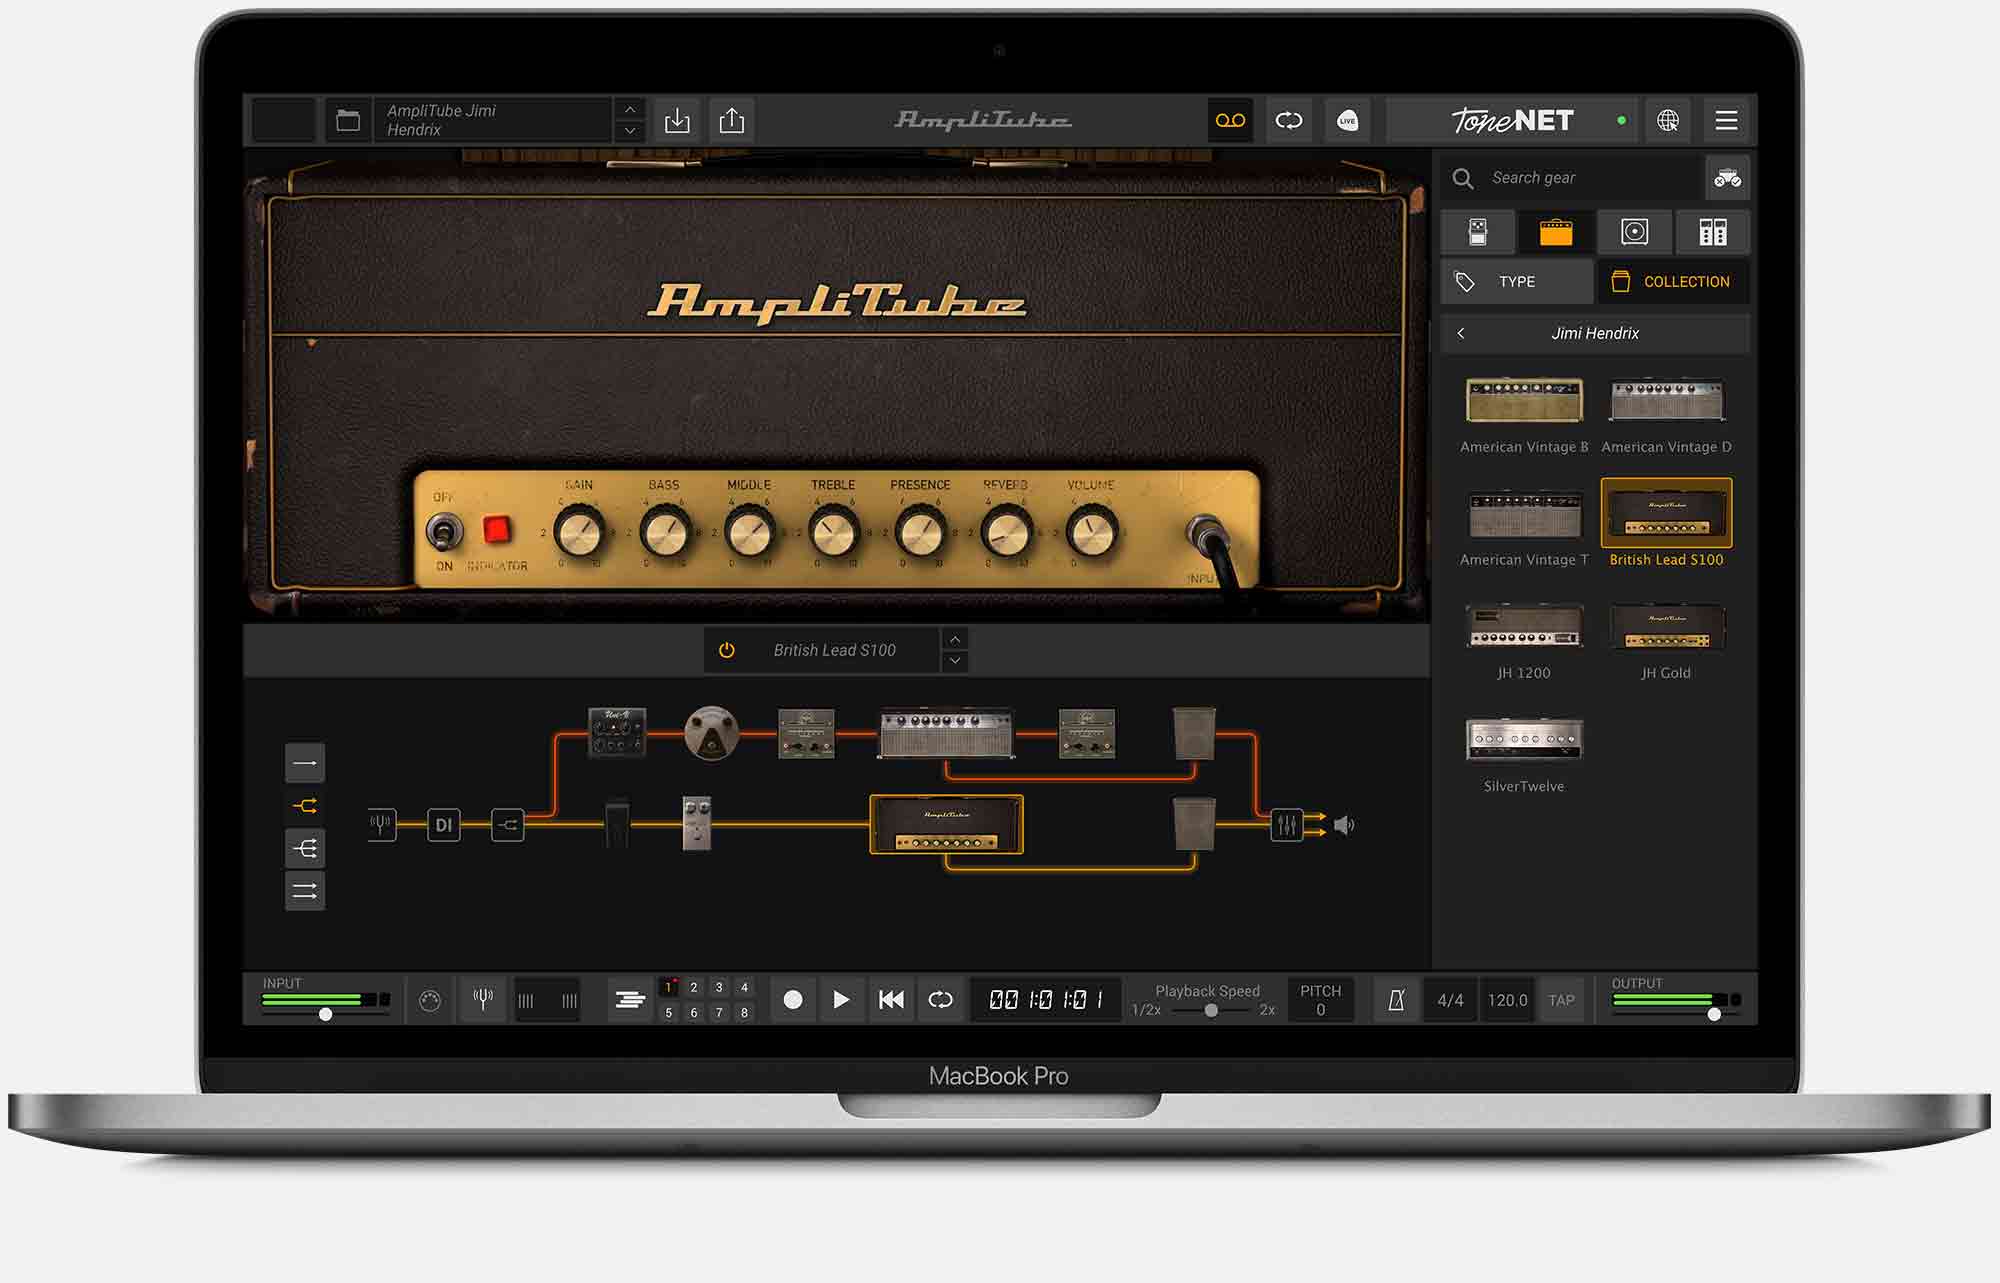Open the Custom Shop car icon
The width and height of the screenshot is (2000, 1283).
coord(1727,178)
